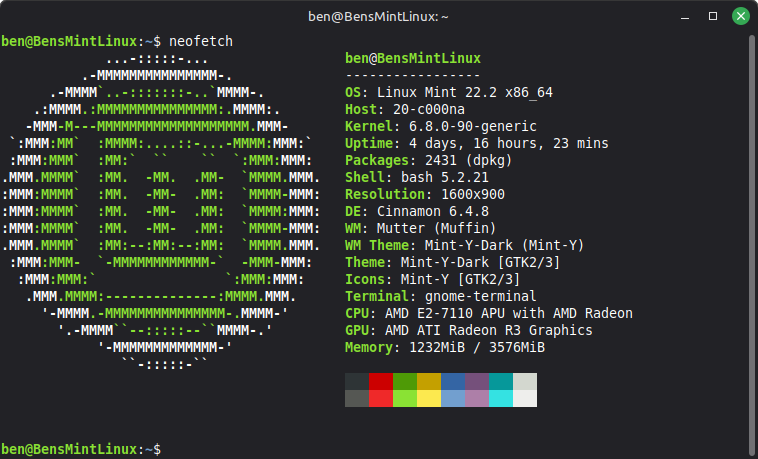The height and width of the screenshot is (459, 758).
Task: Click the purple color block
Action: point(476,381)
